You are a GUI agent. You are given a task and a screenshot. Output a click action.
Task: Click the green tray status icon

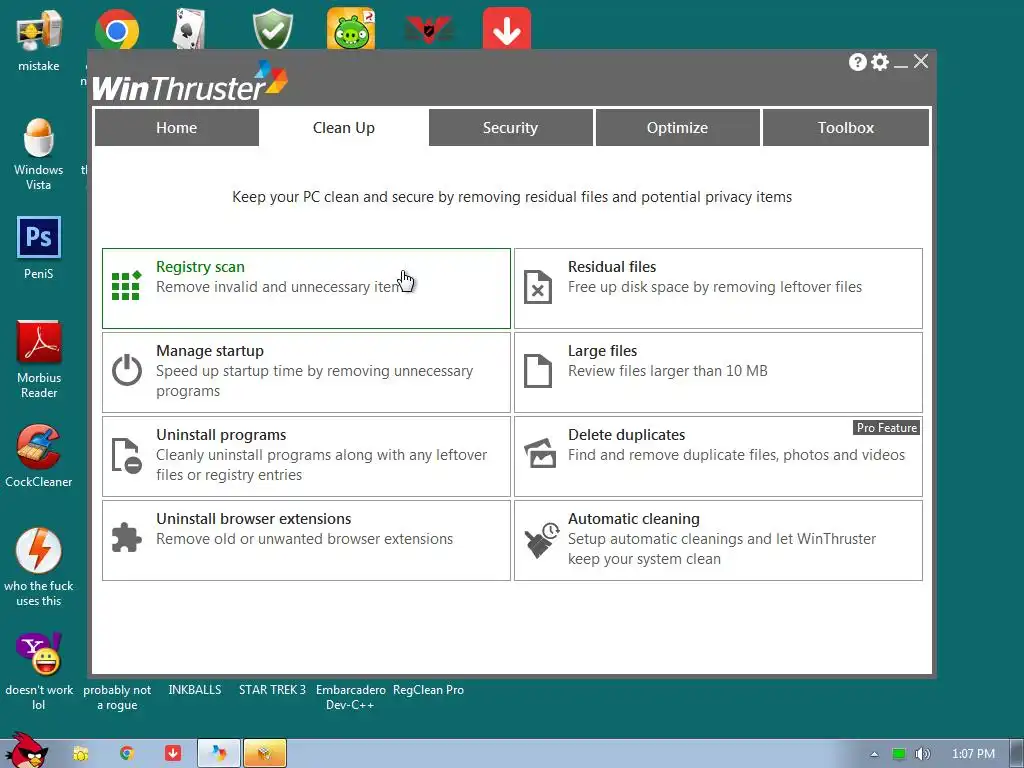coord(899,754)
